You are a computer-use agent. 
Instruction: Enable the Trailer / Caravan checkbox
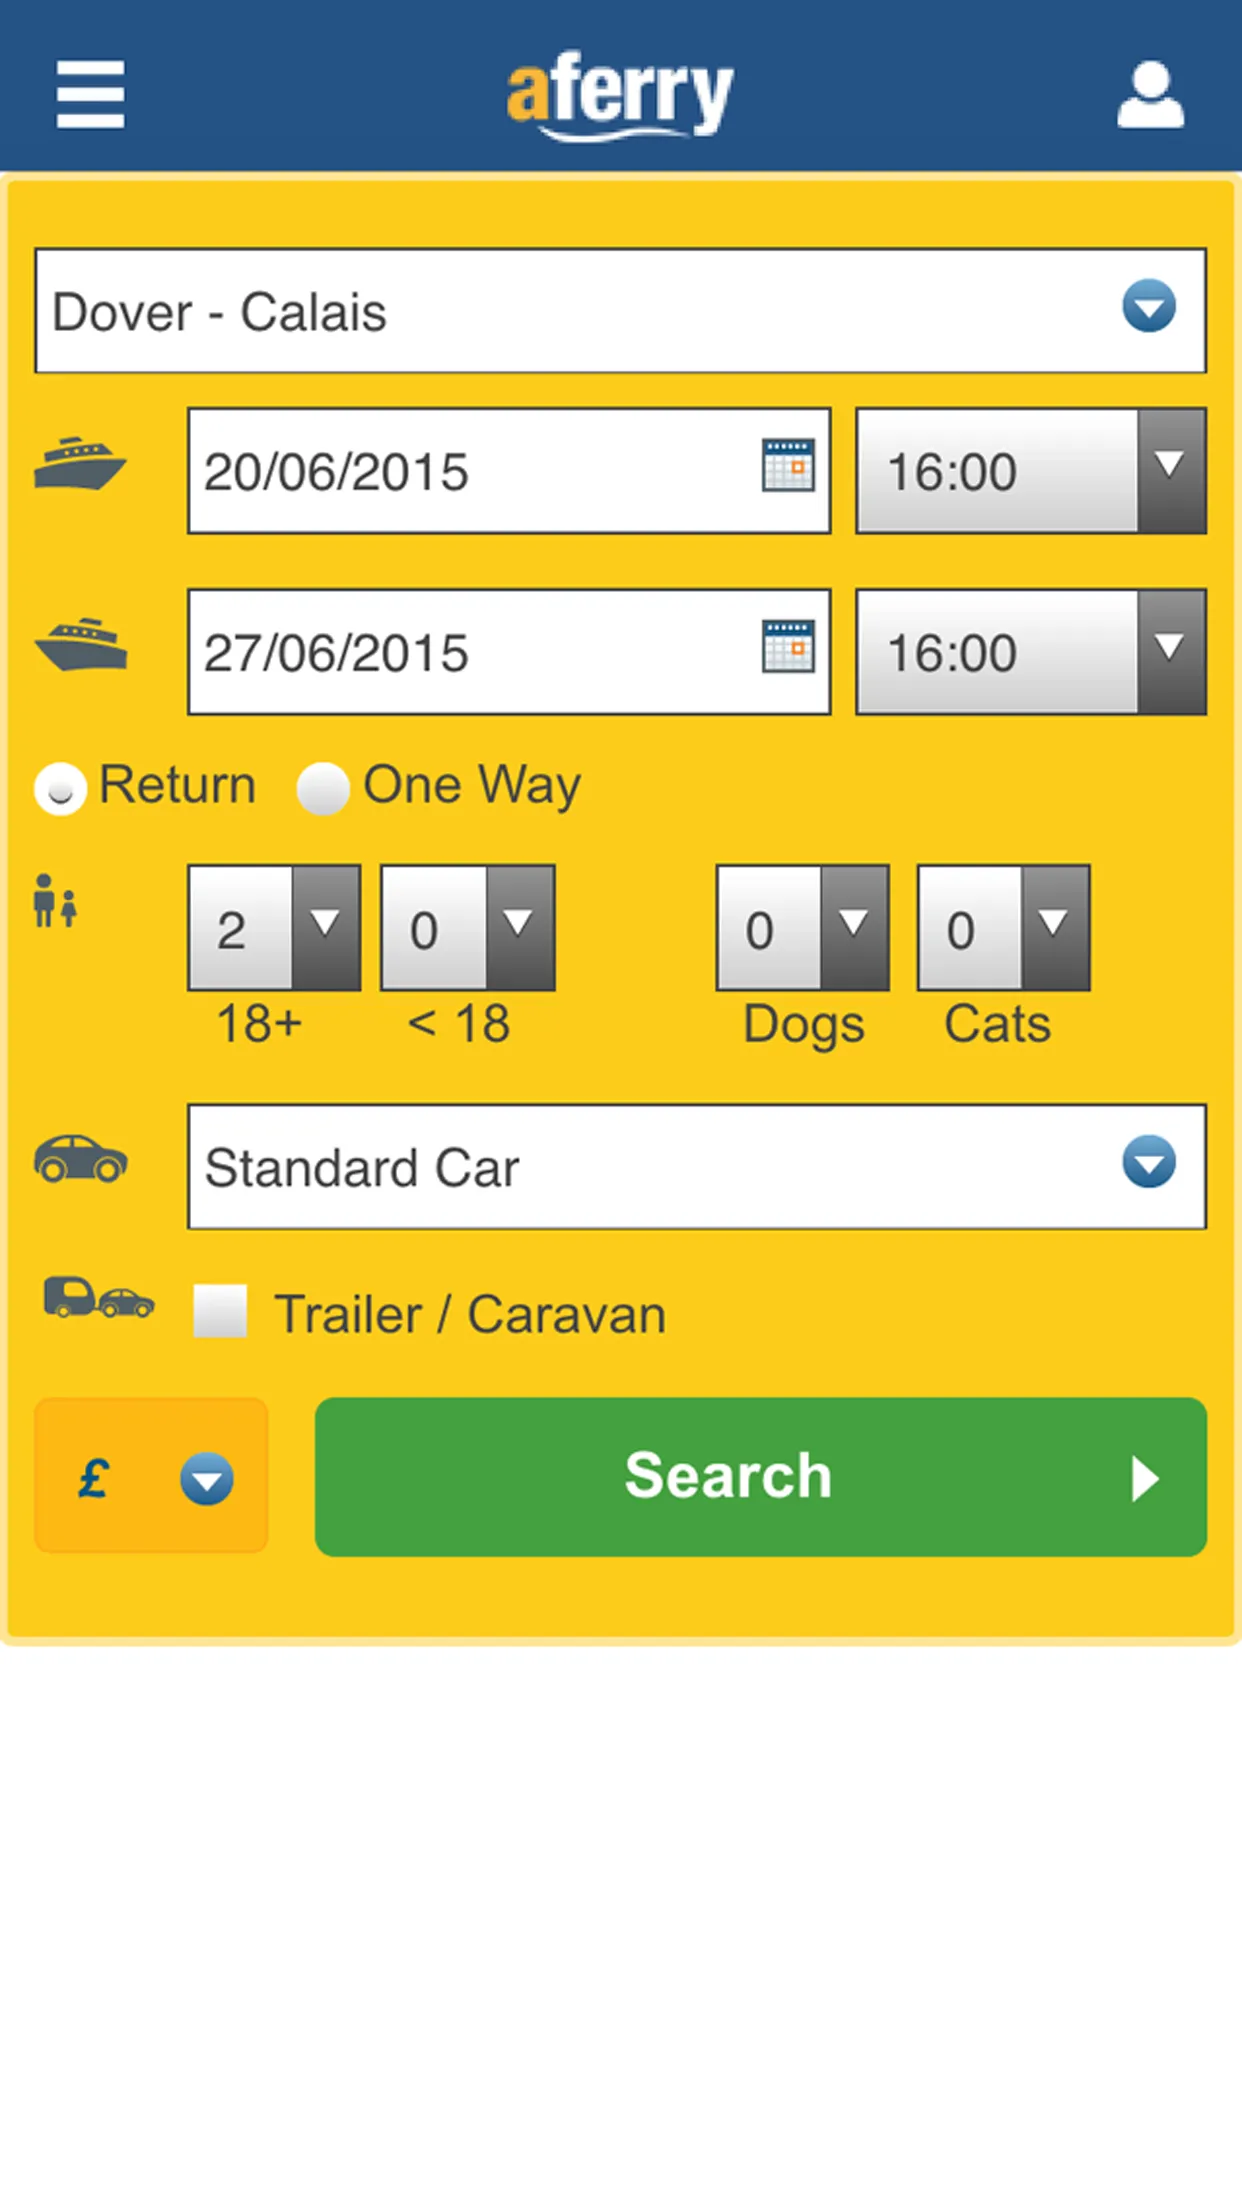[220, 1311]
